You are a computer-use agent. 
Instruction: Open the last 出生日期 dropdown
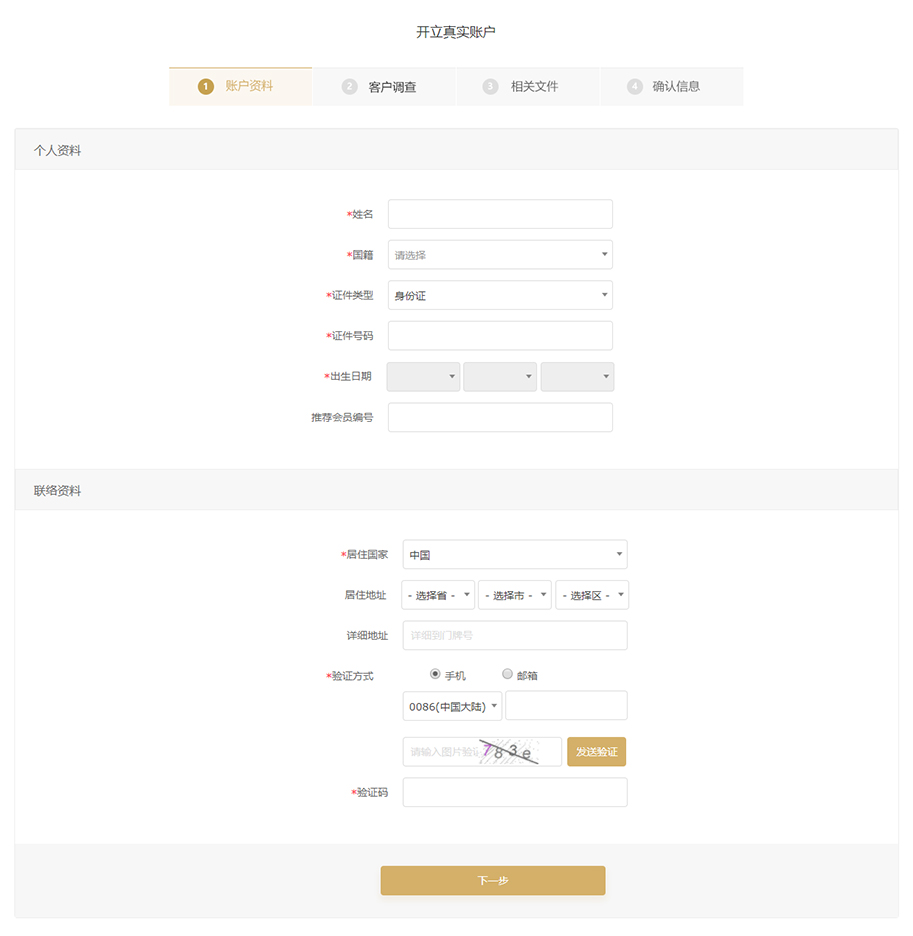[577, 377]
